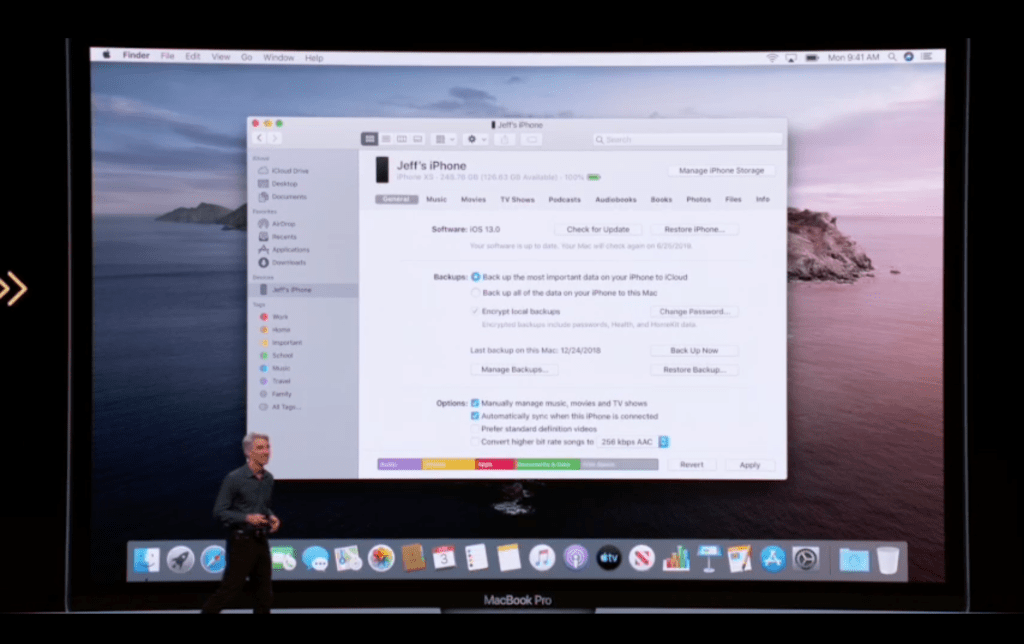Image resolution: width=1024 pixels, height=644 pixels.
Task: Enable Prefer standard definition videos
Action: pos(475,428)
